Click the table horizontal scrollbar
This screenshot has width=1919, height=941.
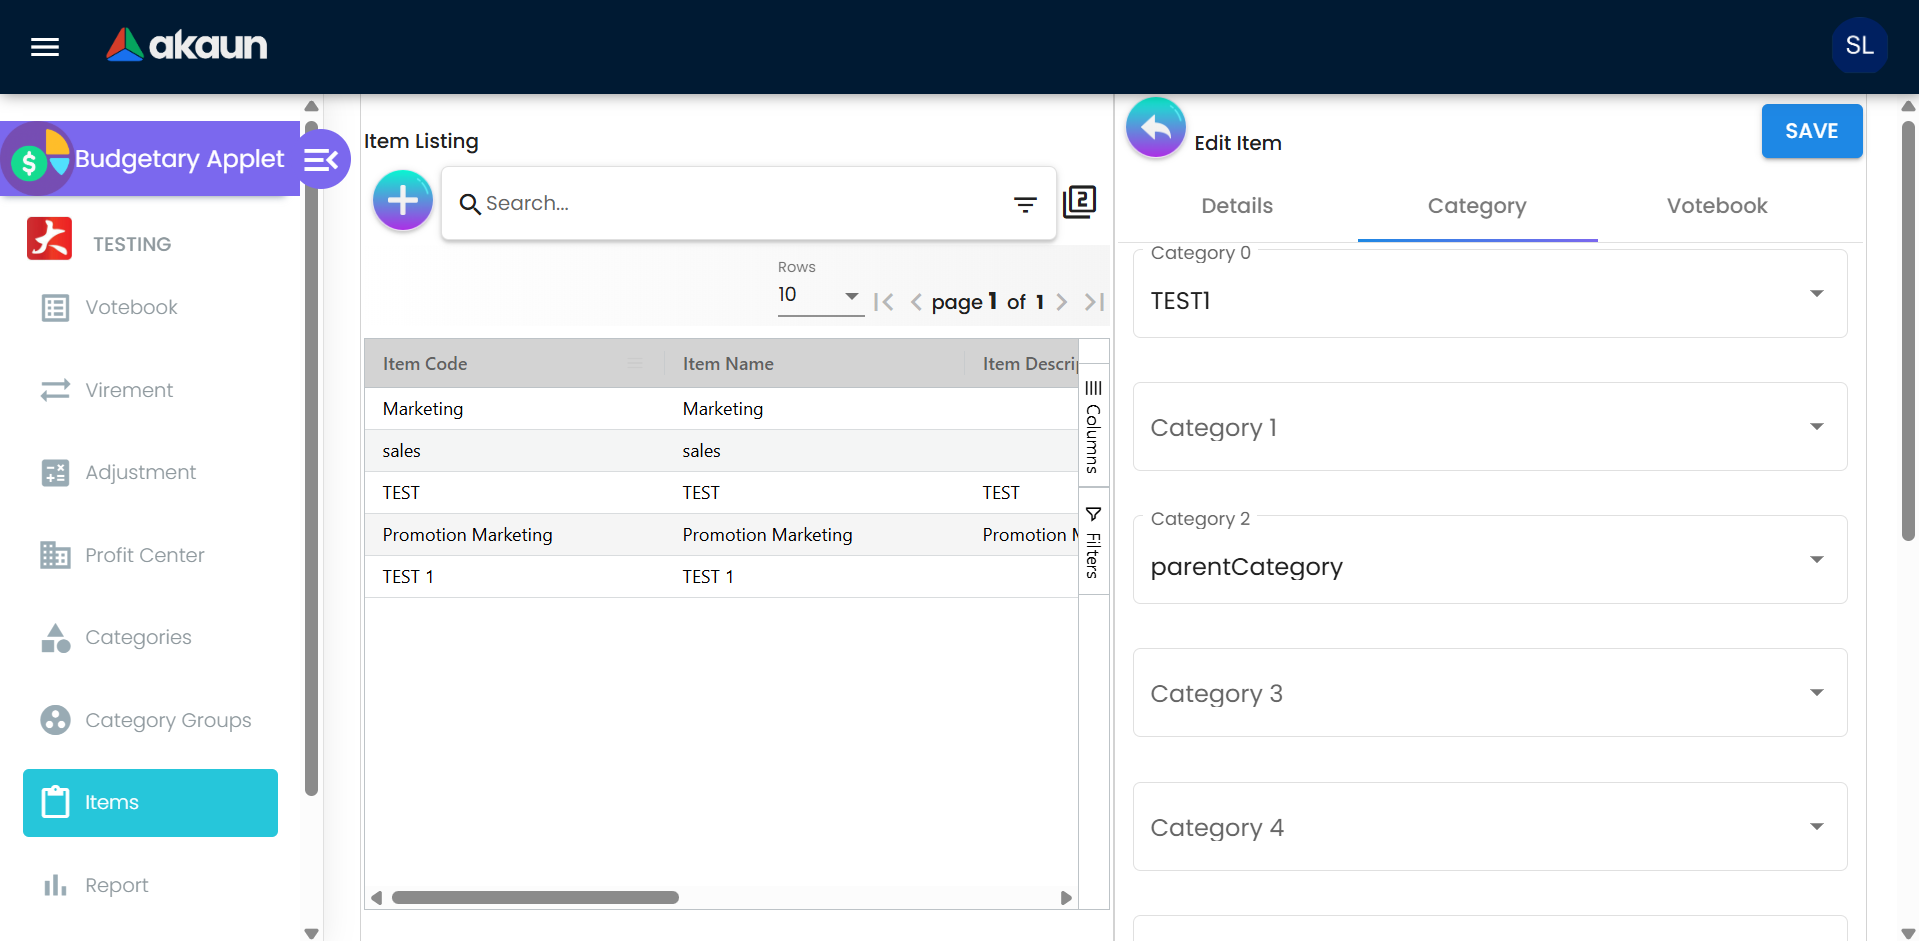(535, 897)
